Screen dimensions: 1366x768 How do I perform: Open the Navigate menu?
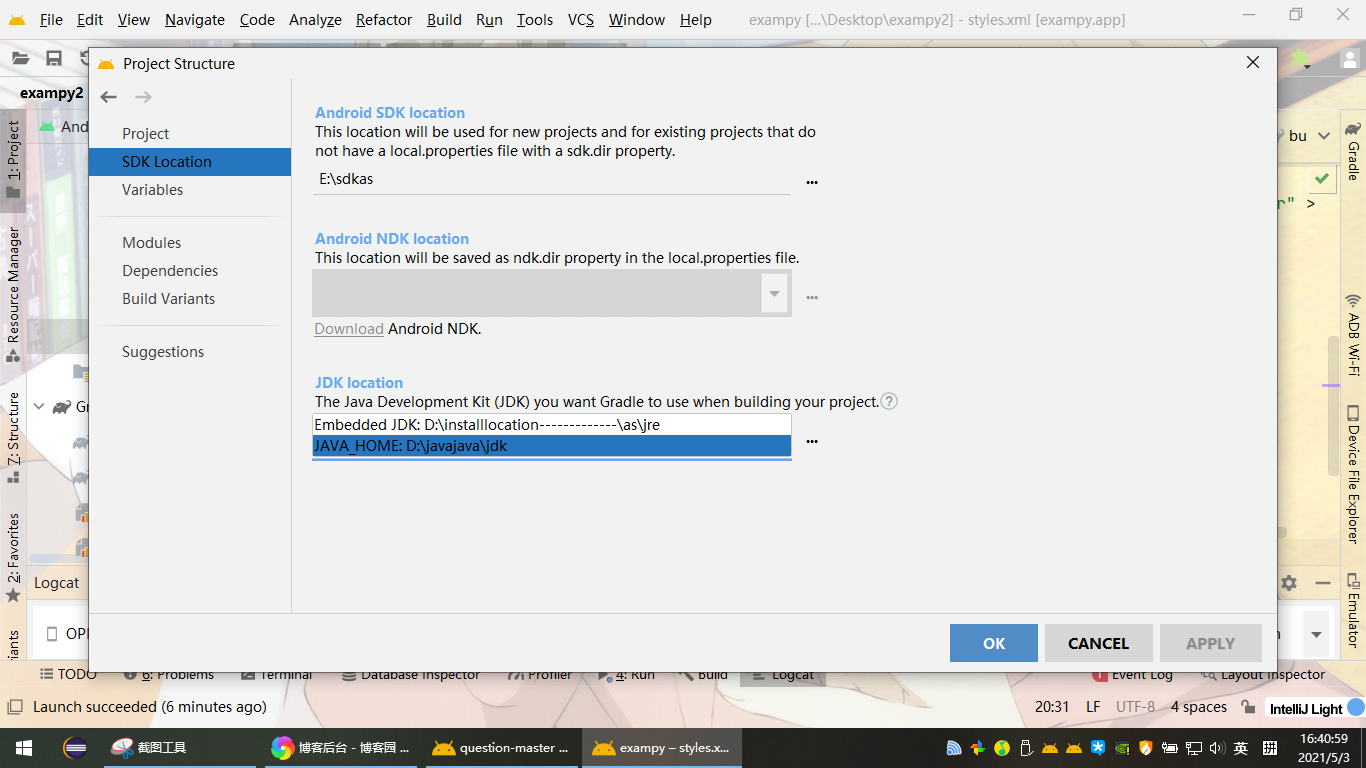click(x=195, y=20)
